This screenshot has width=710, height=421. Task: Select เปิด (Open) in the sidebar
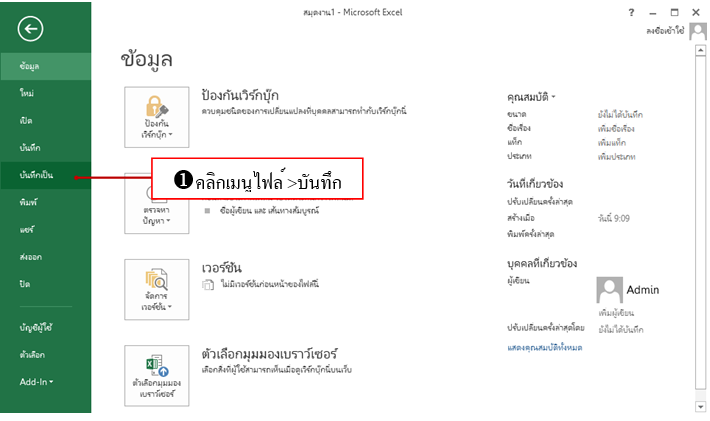tap(45, 121)
